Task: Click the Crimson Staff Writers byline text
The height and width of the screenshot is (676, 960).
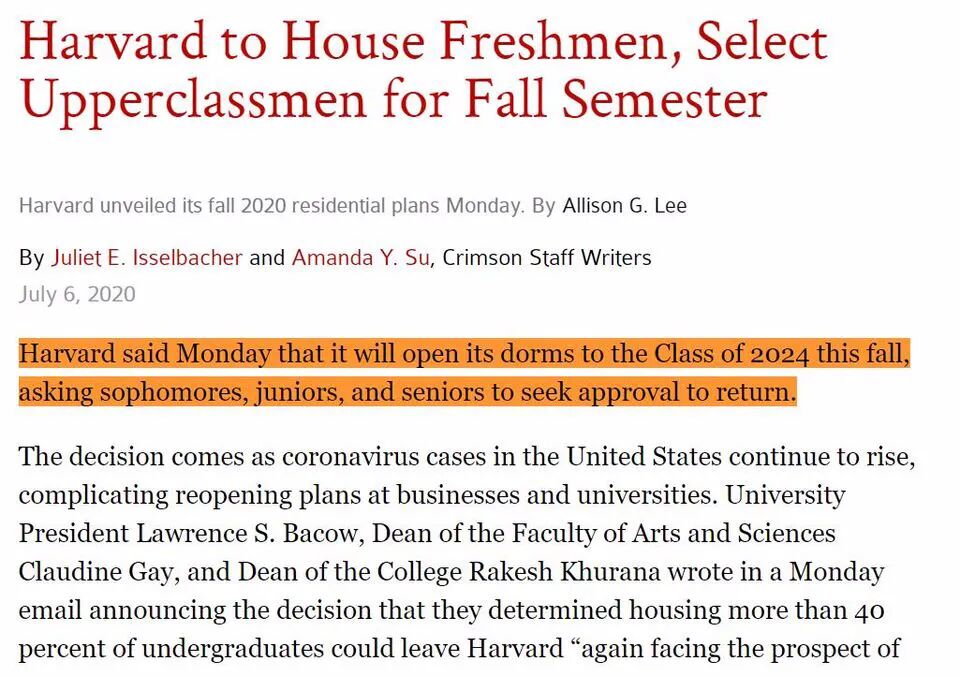Action: tap(547, 258)
